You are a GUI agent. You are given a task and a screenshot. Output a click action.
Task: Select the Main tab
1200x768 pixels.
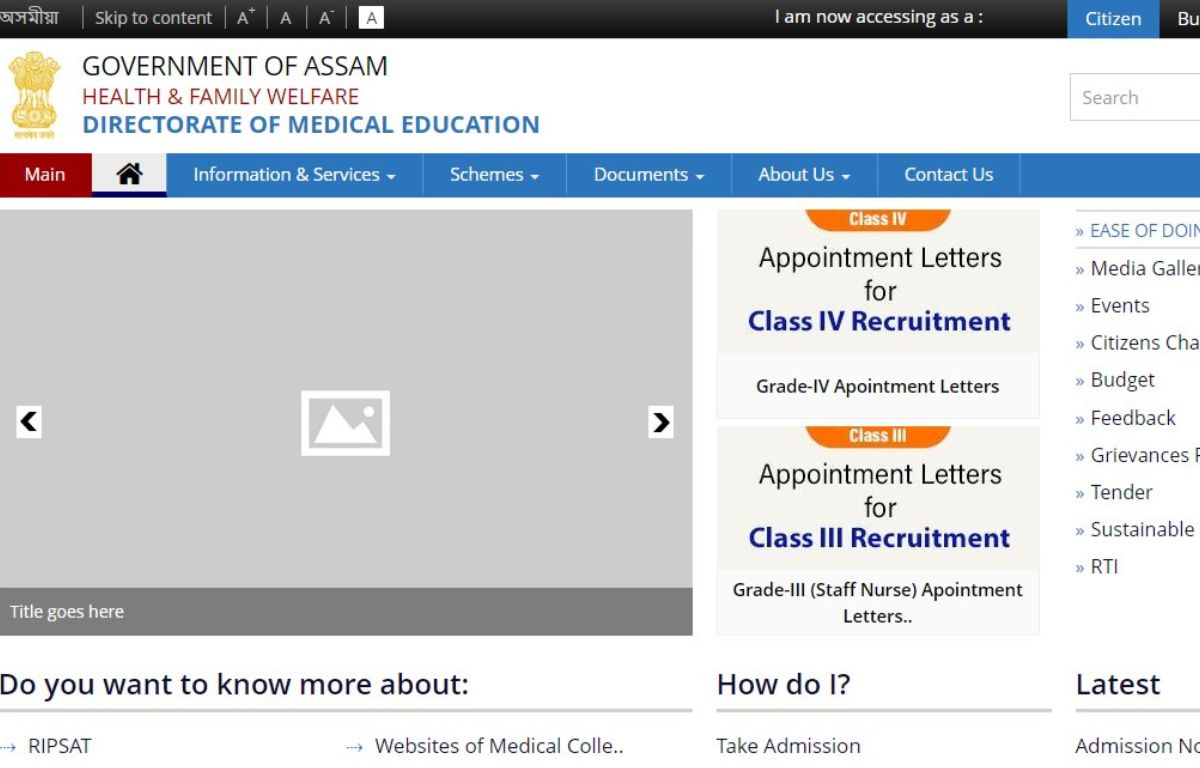coord(45,175)
